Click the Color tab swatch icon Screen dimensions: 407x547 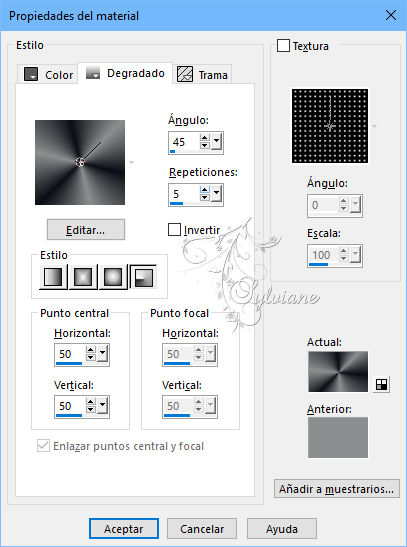click(31, 74)
